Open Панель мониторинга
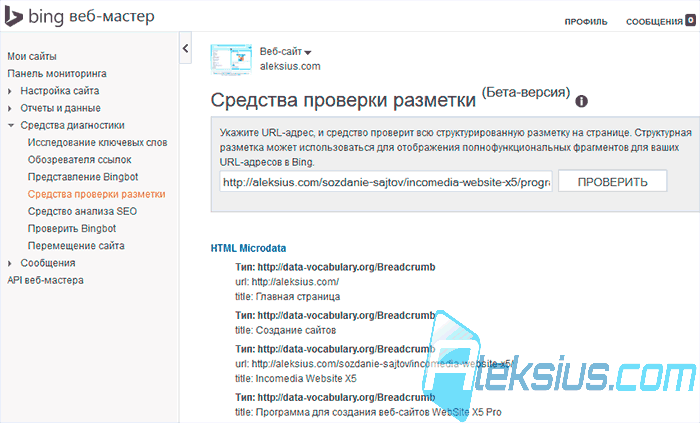 [57, 74]
